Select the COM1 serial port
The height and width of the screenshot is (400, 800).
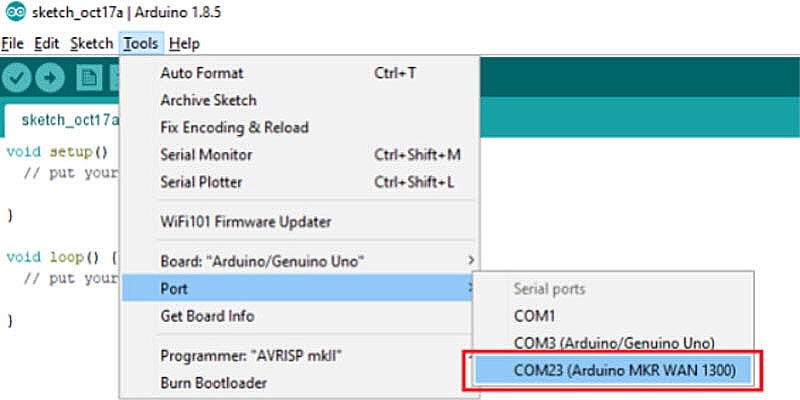tap(534, 315)
